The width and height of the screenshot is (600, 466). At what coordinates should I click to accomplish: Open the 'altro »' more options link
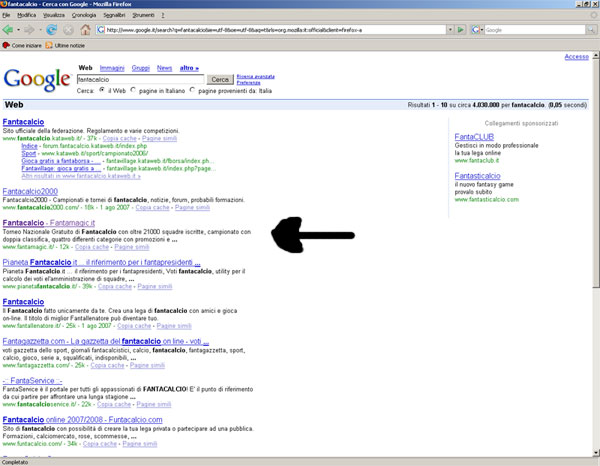click(x=189, y=68)
